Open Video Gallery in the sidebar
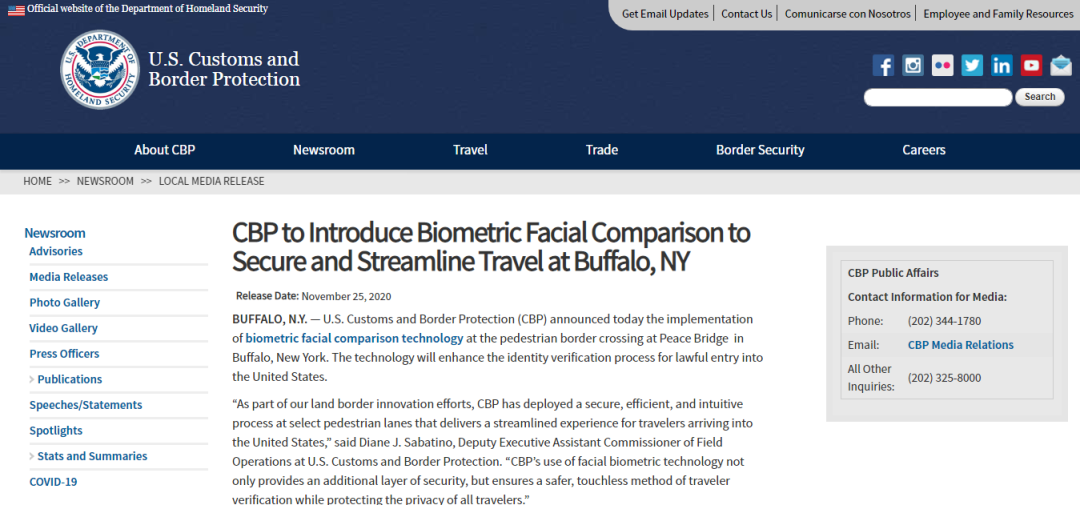This screenshot has height=505, width=1080. click(x=63, y=328)
